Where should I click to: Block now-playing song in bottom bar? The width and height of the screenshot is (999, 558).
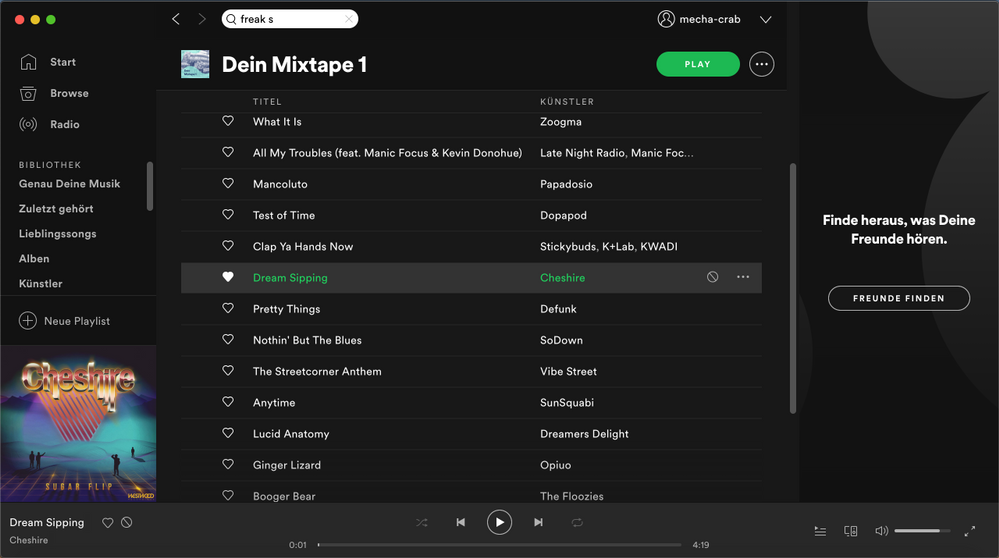coord(127,522)
